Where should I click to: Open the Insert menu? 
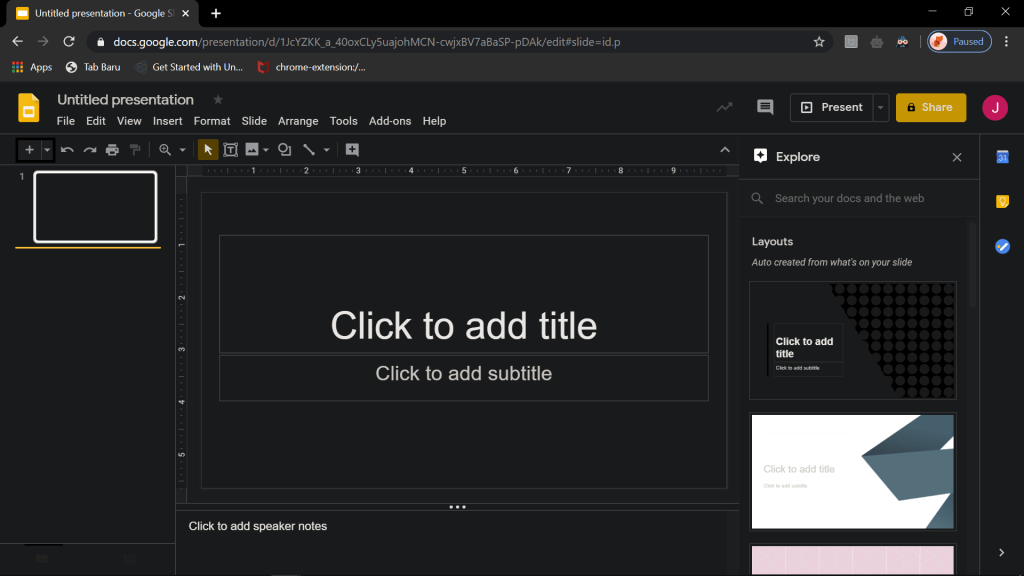coord(167,121)
